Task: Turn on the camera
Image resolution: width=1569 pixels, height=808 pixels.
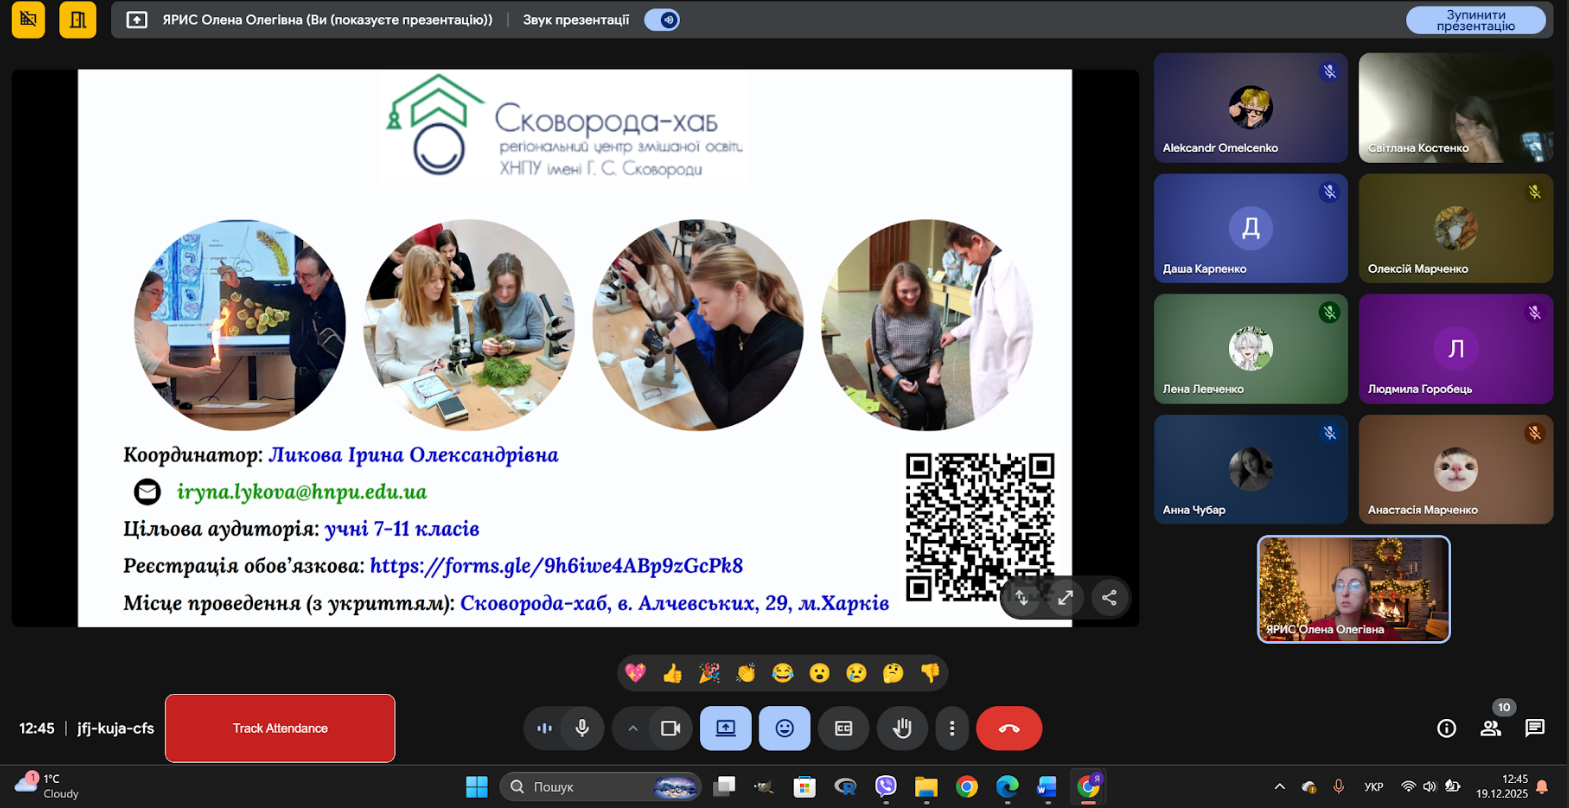Action: click(x=670, y=728)
